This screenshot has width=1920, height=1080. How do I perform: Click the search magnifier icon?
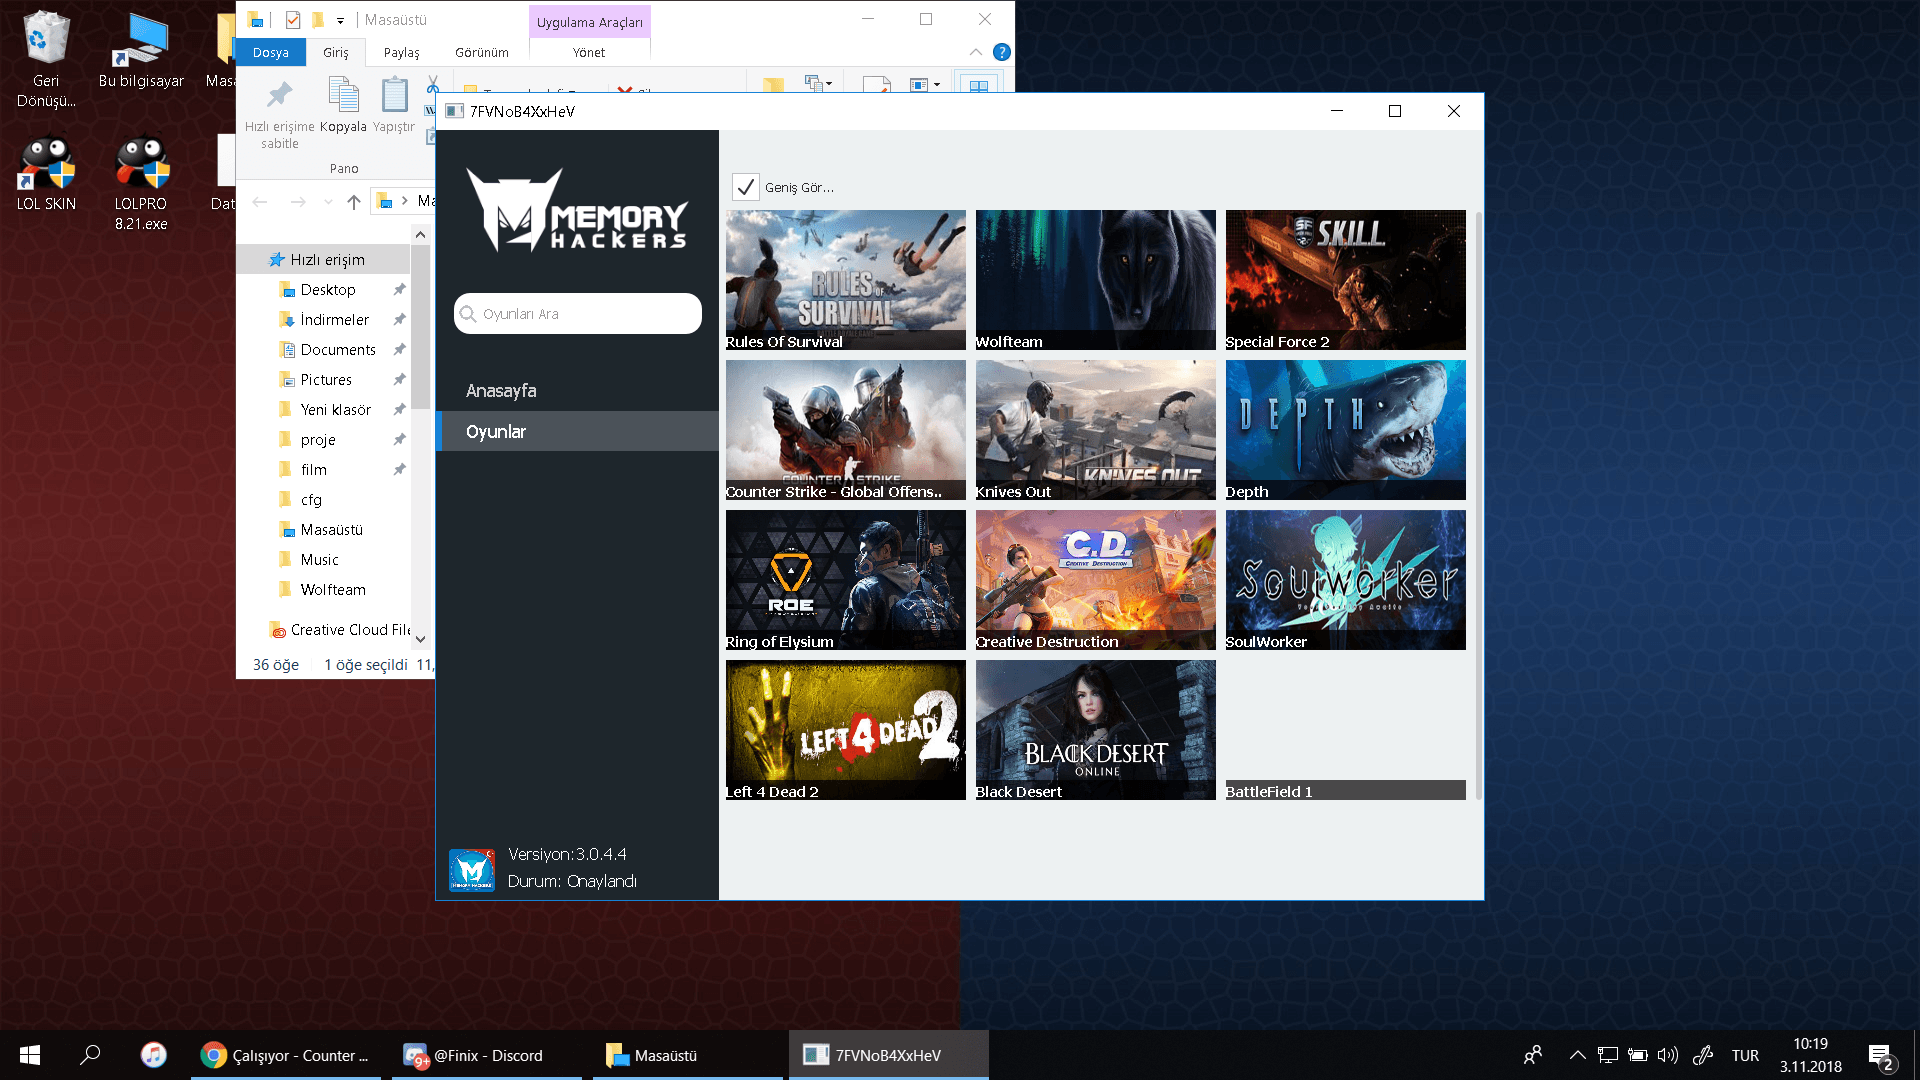[468, 314]
